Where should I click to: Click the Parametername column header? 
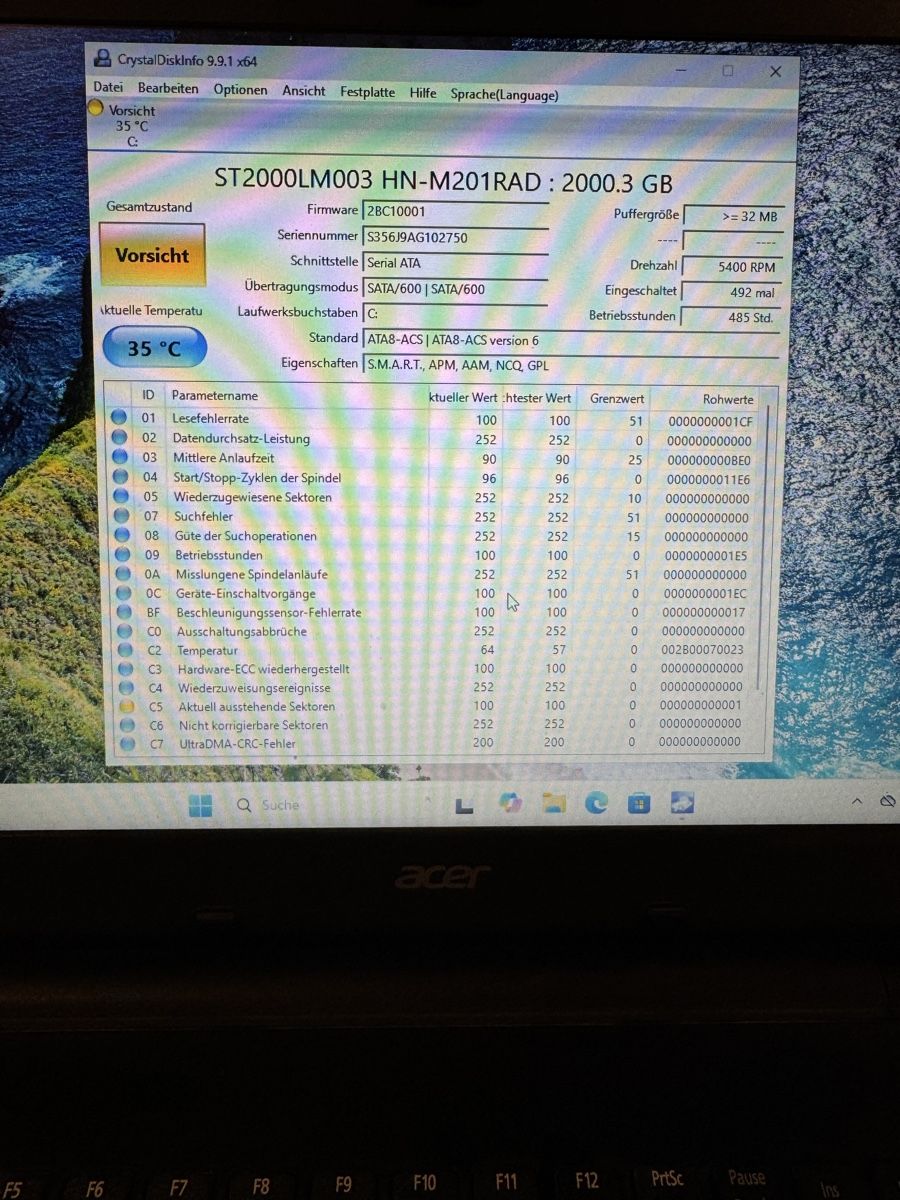click(214, 396)
